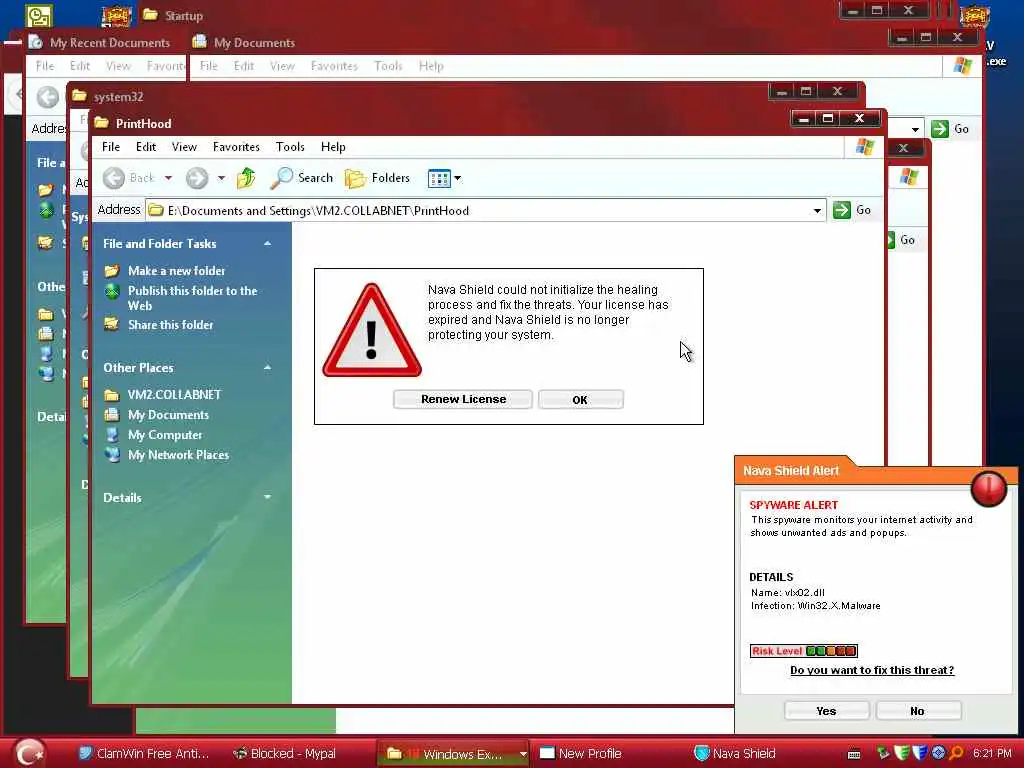The height and width of the screenshot is (768, 1024).
Task: Open My Network Places link
Action: (178, 455)
